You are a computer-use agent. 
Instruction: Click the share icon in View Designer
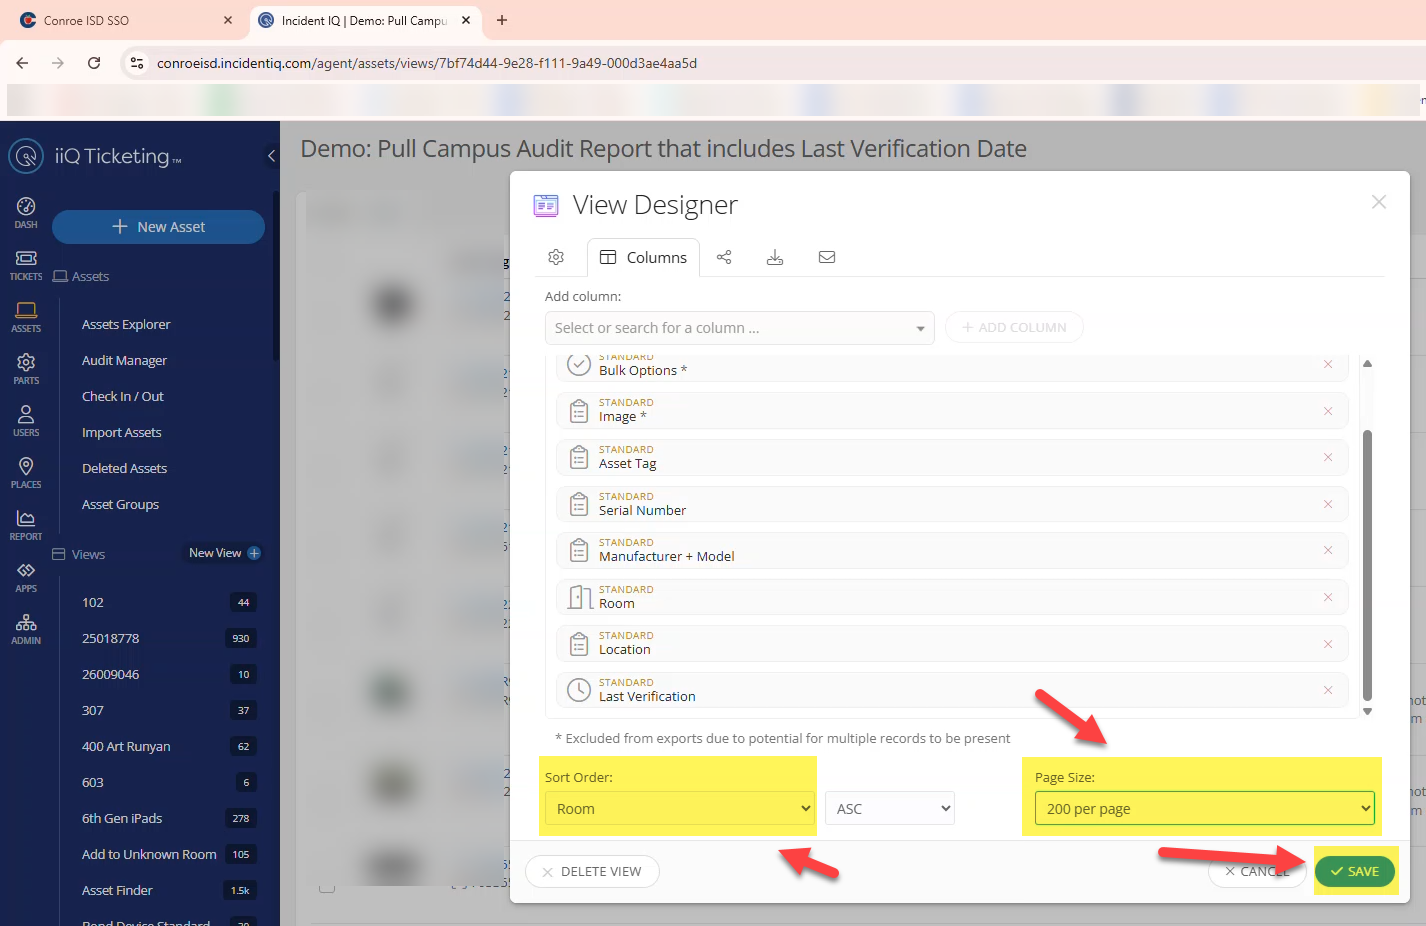coord(724,257)
